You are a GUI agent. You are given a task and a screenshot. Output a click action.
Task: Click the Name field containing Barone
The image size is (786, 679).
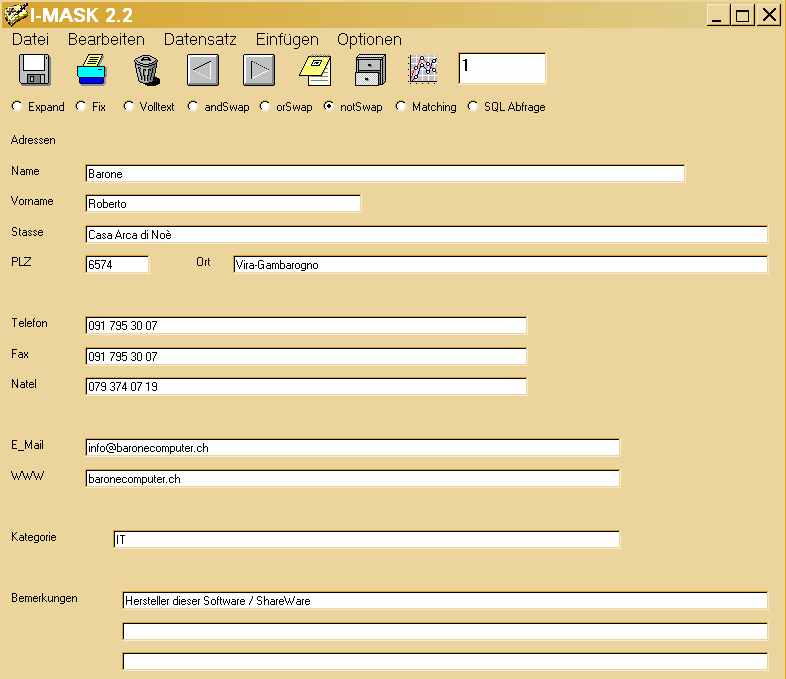point(385,173)
